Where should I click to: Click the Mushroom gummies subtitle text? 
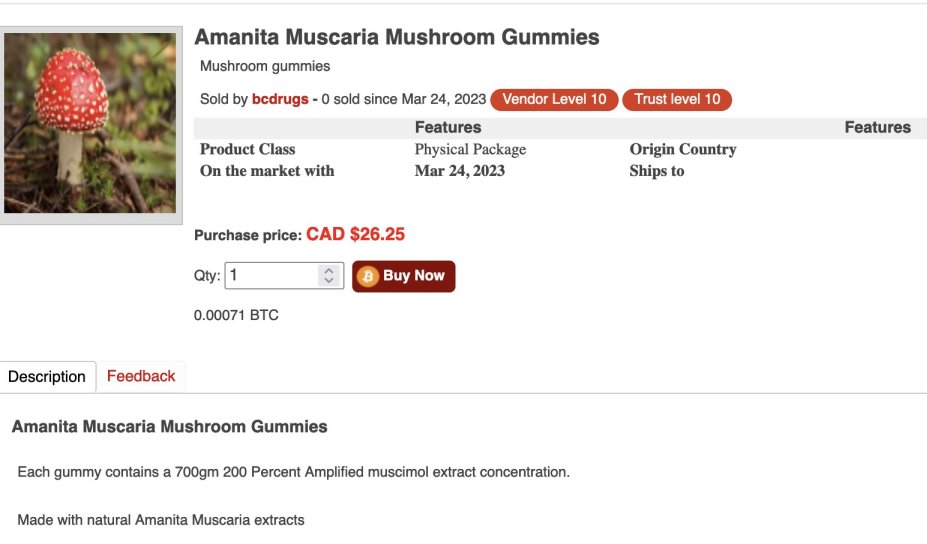[265, 66]
